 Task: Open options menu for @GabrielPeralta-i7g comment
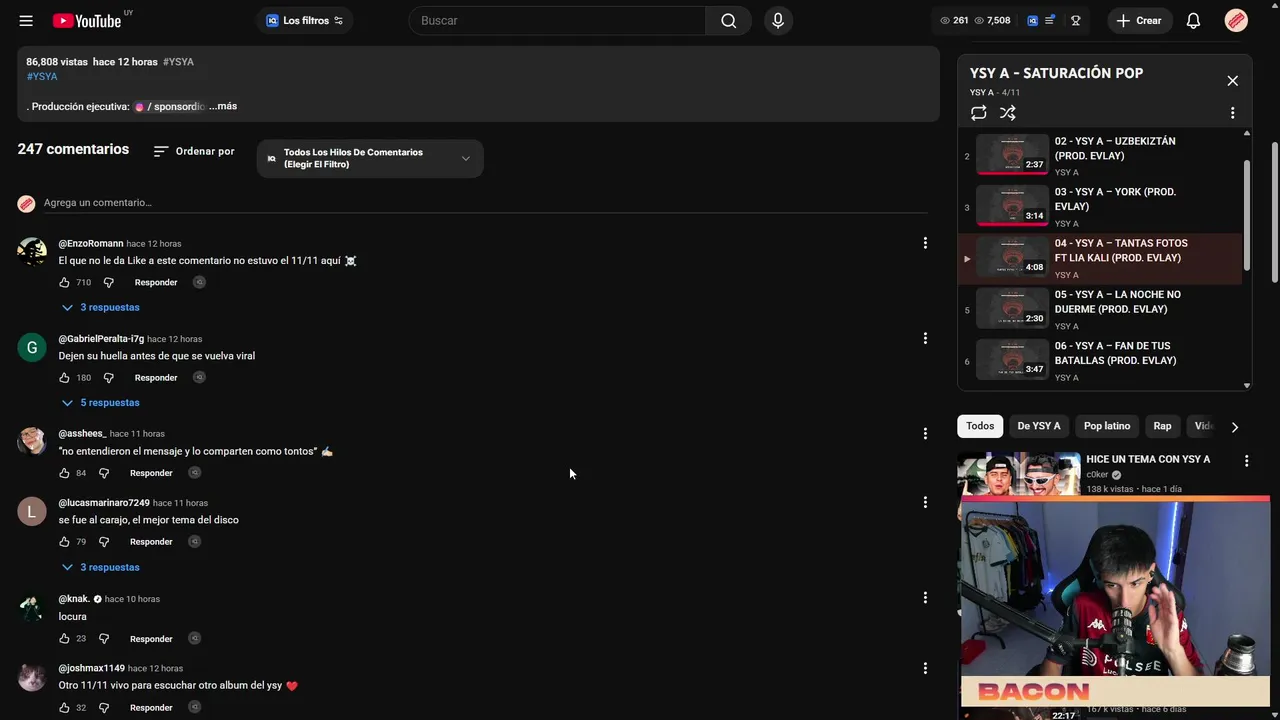(925, 338)
